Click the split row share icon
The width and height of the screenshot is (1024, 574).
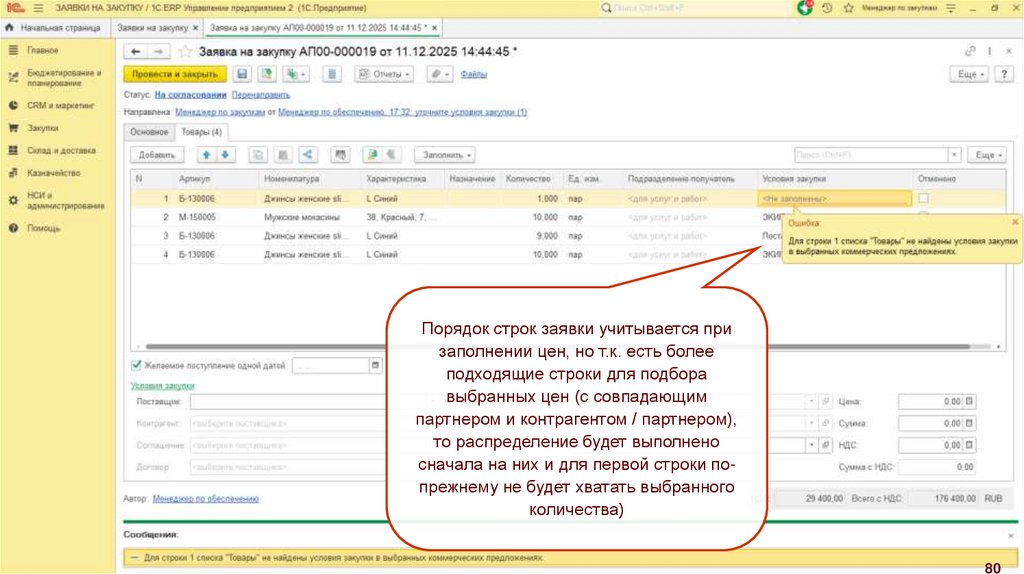[x=308, y=155]
